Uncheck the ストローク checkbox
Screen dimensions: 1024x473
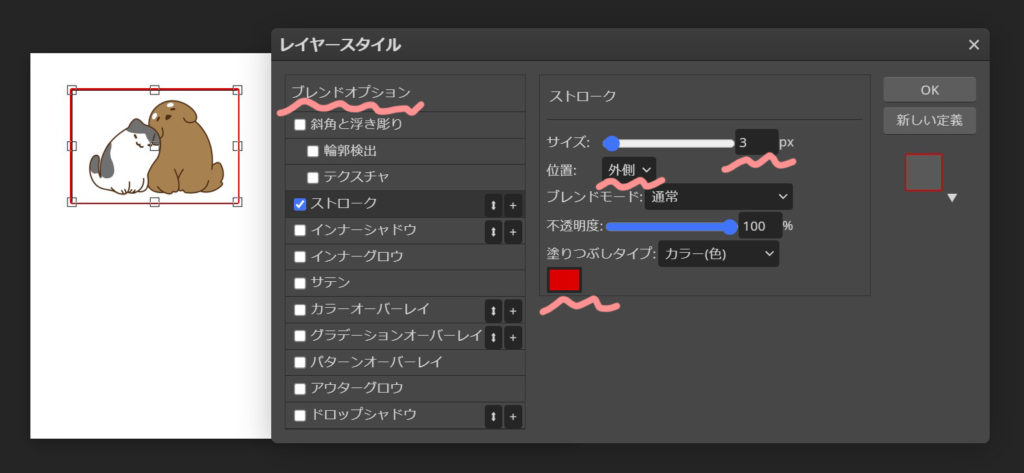300,205
